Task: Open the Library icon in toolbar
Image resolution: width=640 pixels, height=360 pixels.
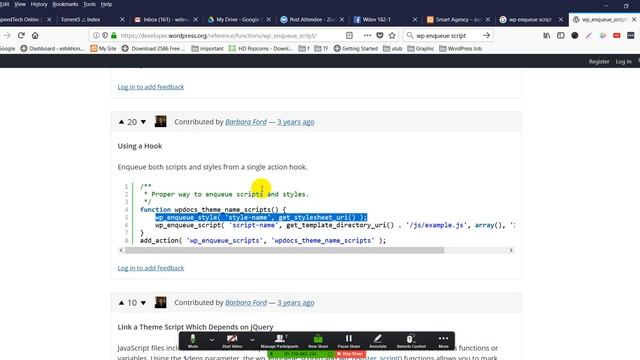Action: [547, 36]
